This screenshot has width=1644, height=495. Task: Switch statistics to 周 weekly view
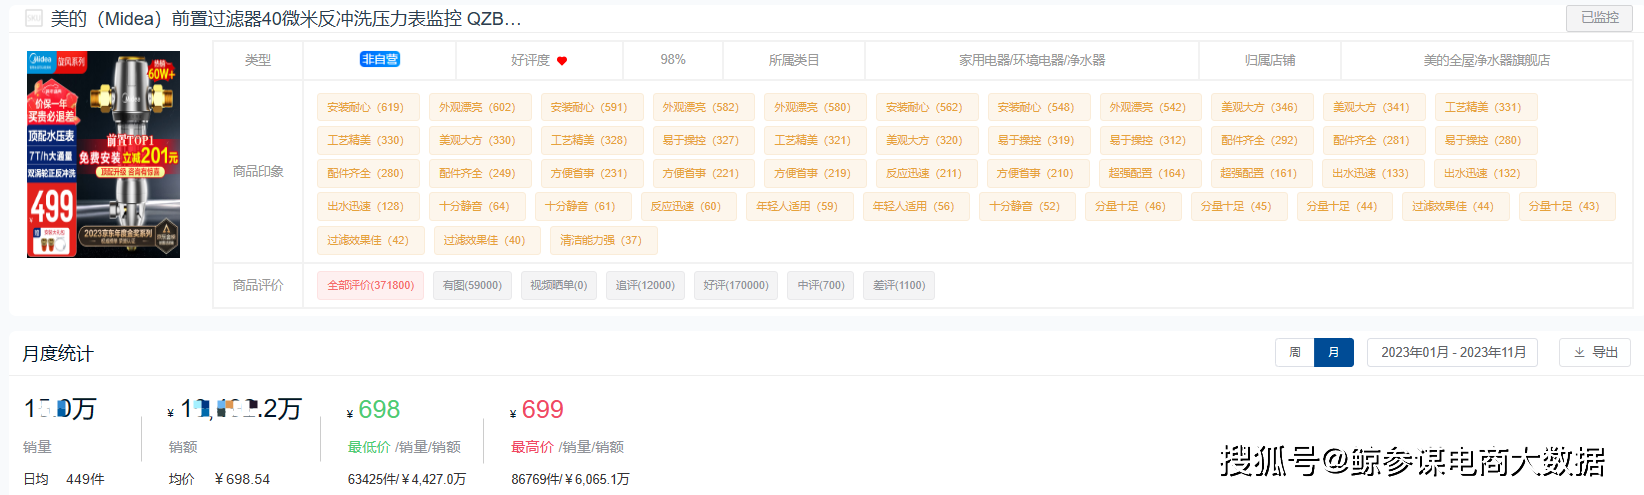coord(1295,352)
